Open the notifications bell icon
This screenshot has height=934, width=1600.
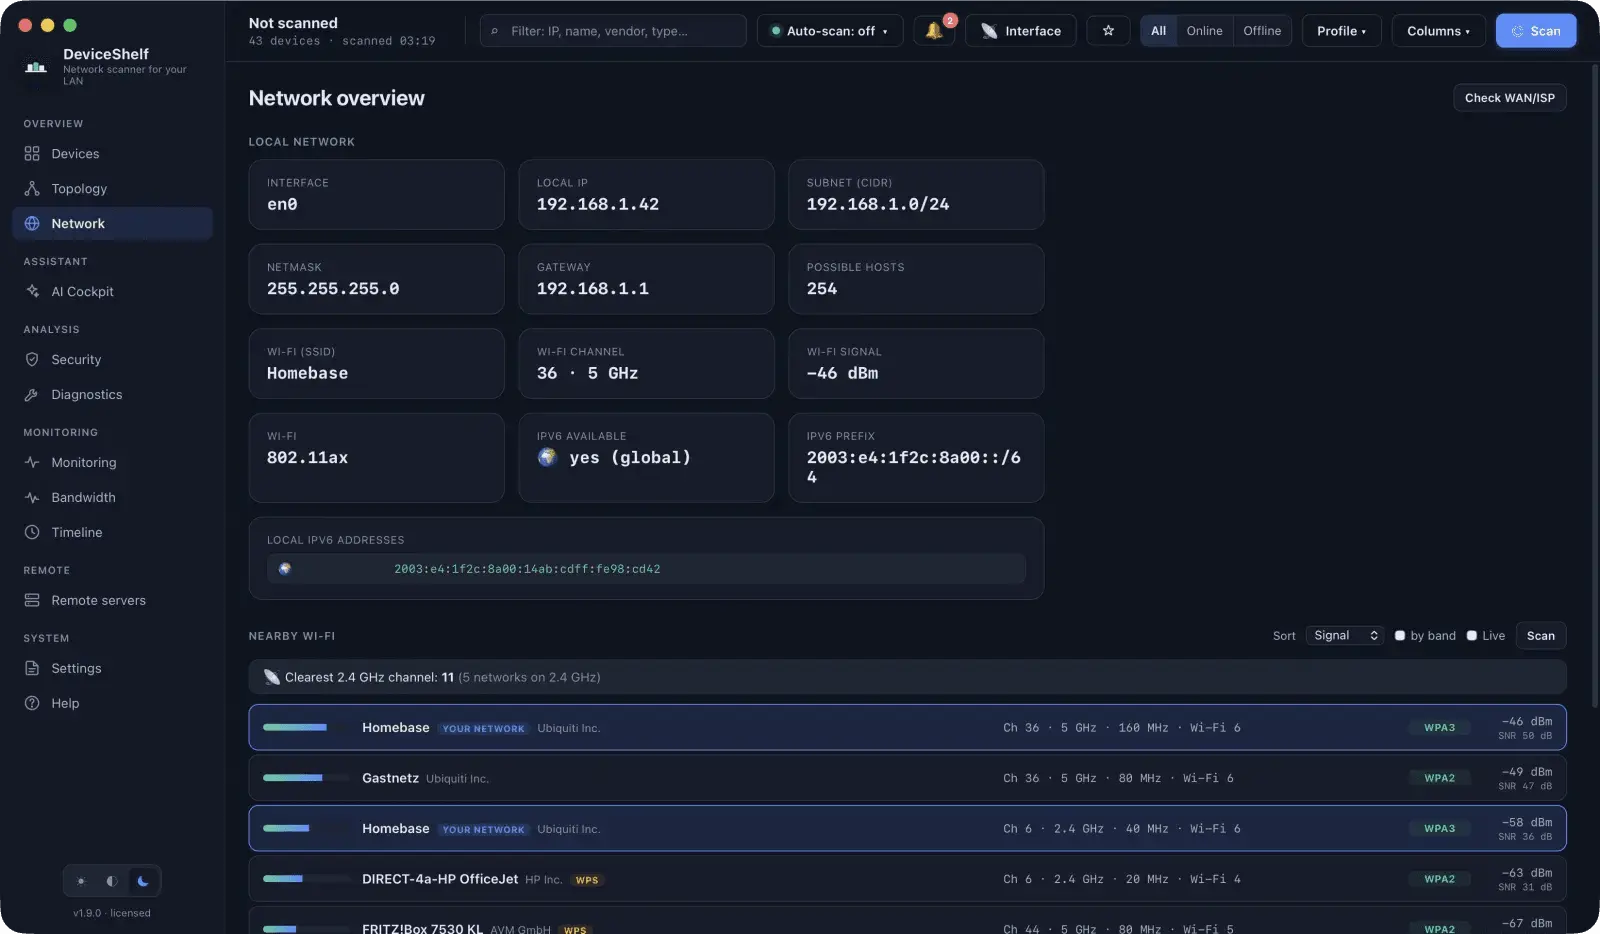(934, 31)
